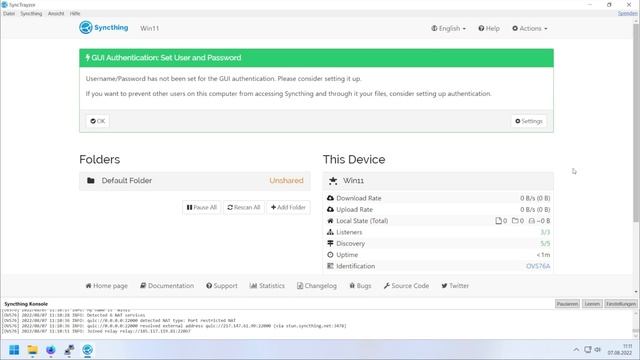Click the network tray icon

coord(588,350)
